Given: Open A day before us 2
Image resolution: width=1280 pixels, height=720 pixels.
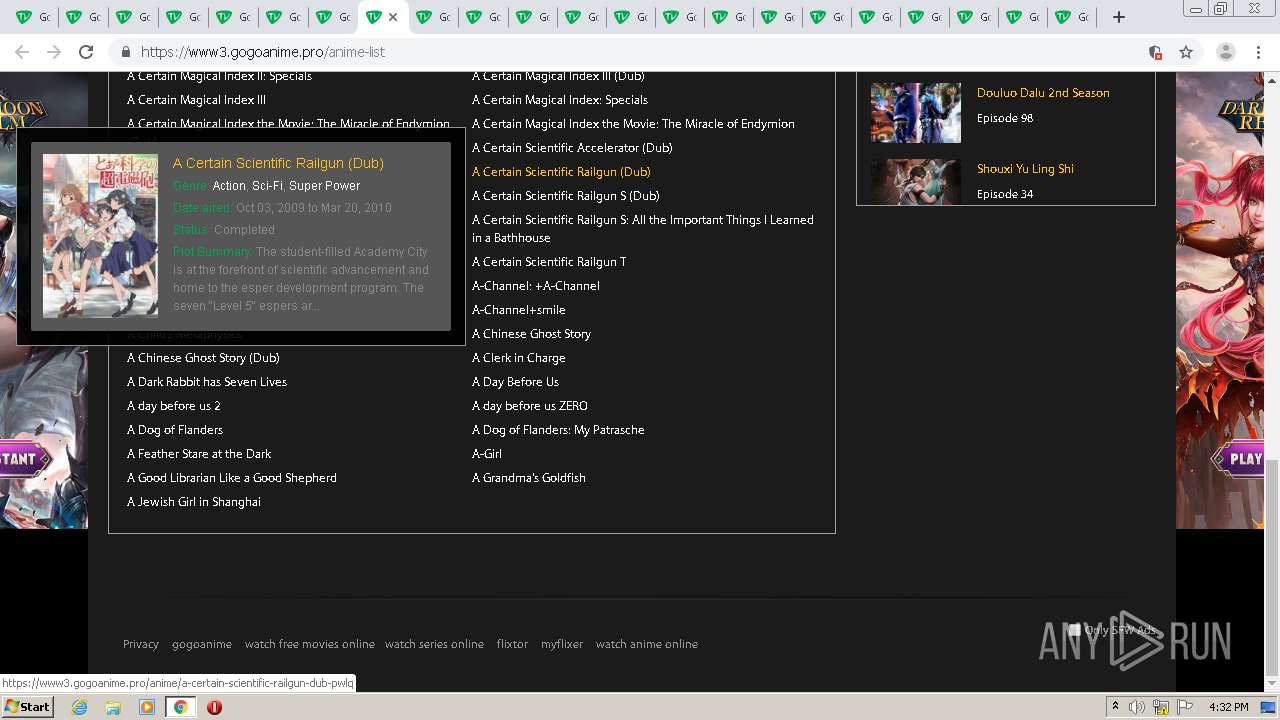Looking at the screenshot, I should (x=174, y=406).
